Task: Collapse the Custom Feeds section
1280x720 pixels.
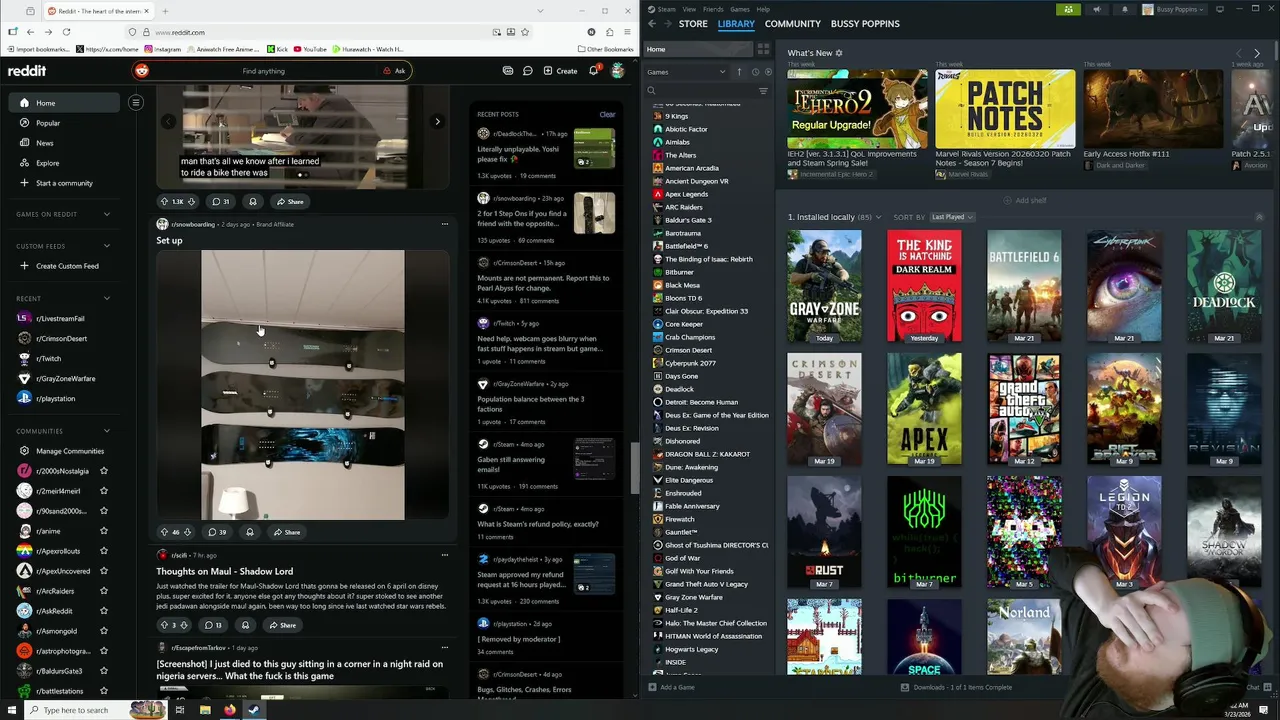Action: click(x=107, y=246)
